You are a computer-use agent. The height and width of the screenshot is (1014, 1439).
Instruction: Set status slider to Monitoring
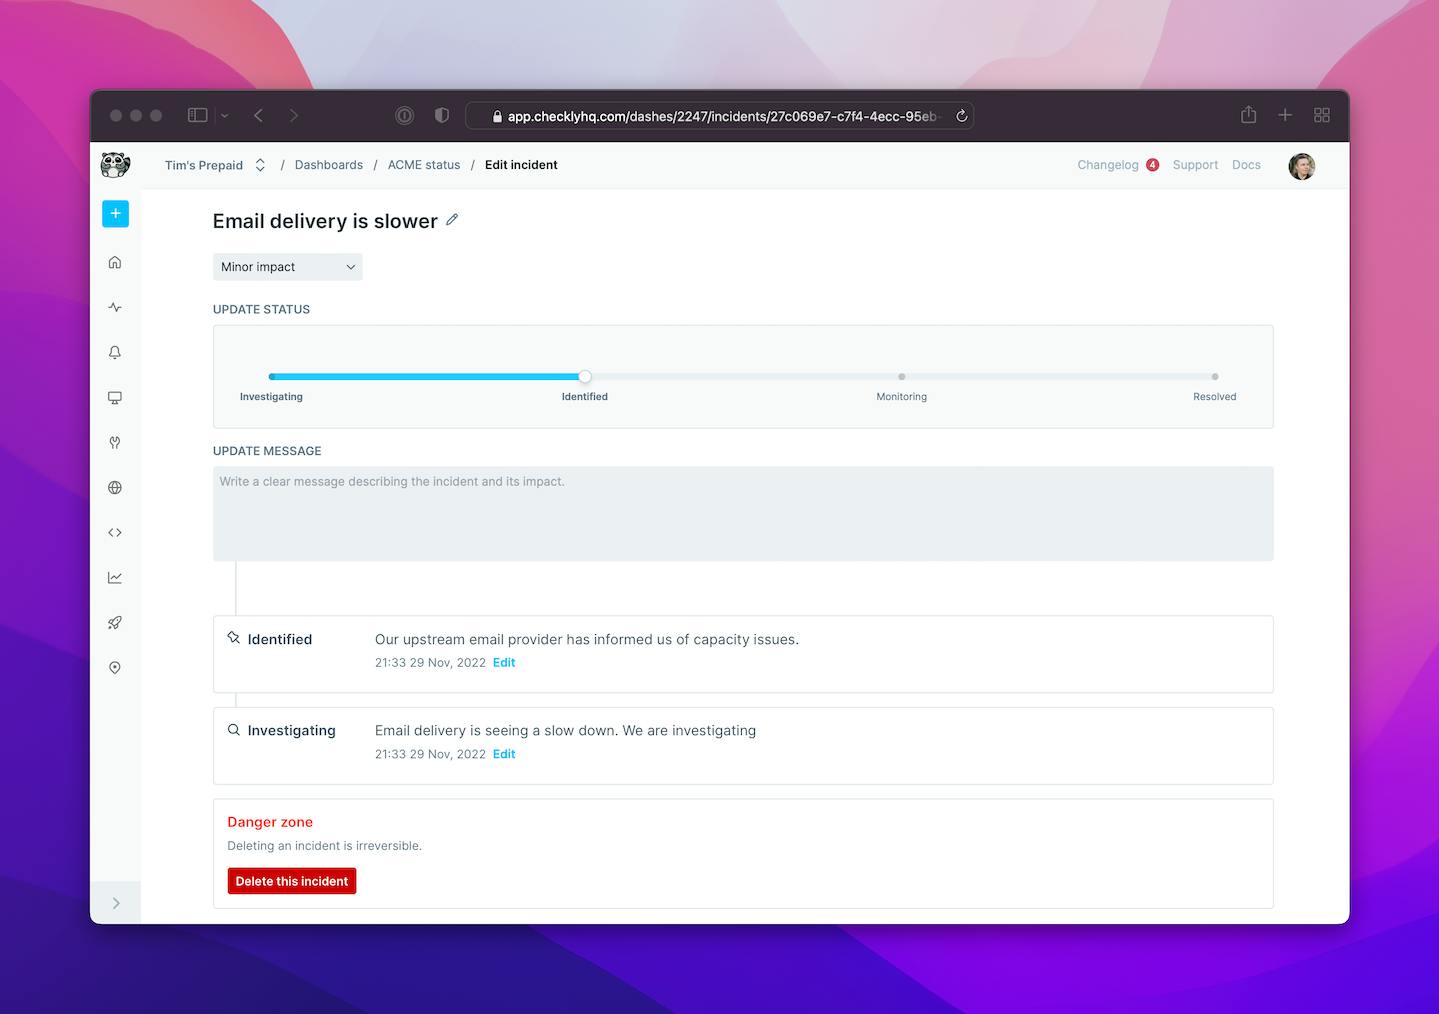(901, 377)
